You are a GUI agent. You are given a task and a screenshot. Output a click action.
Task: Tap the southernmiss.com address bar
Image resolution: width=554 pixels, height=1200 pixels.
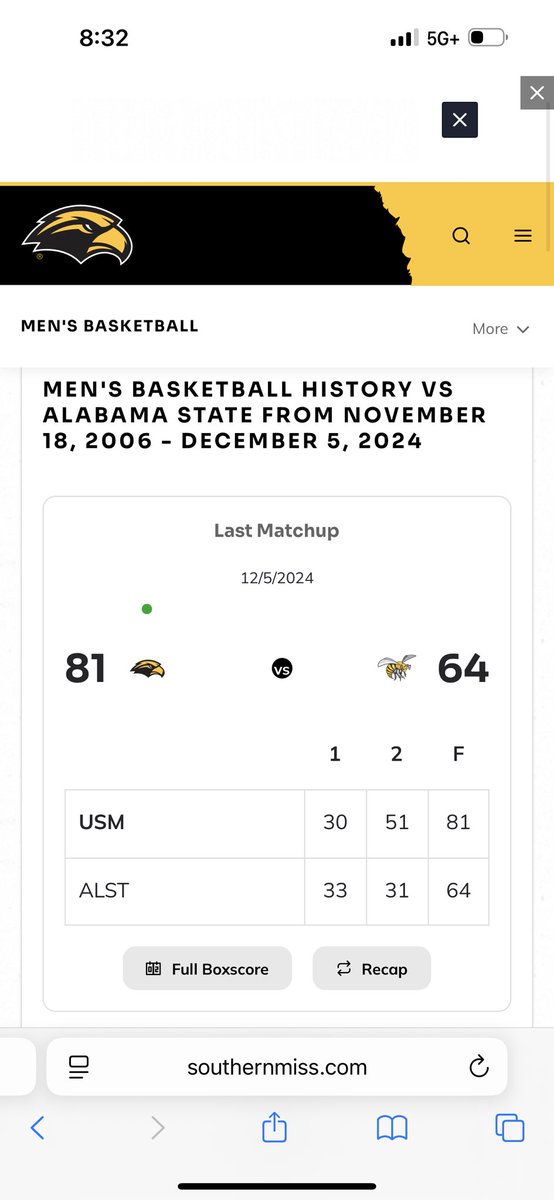point(277,1067)
